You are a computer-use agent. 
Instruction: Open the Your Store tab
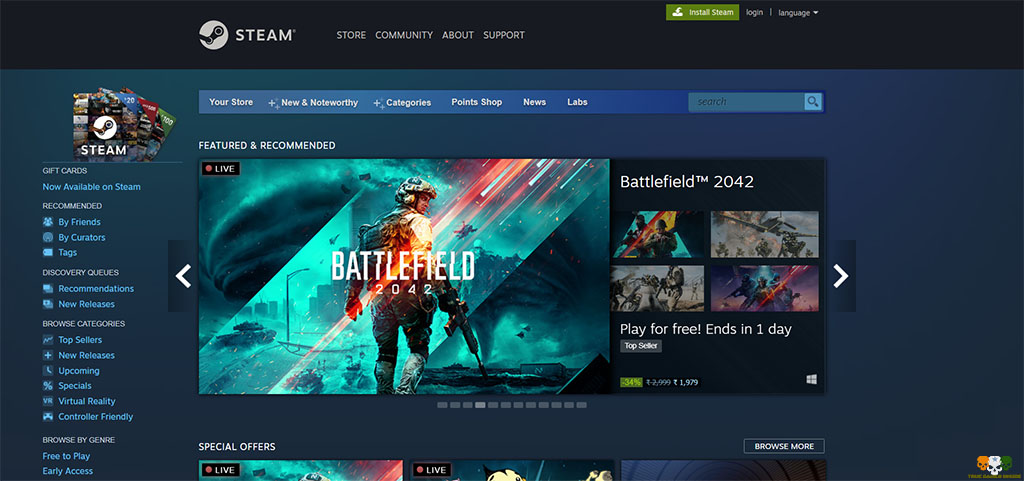click(231, 102)
